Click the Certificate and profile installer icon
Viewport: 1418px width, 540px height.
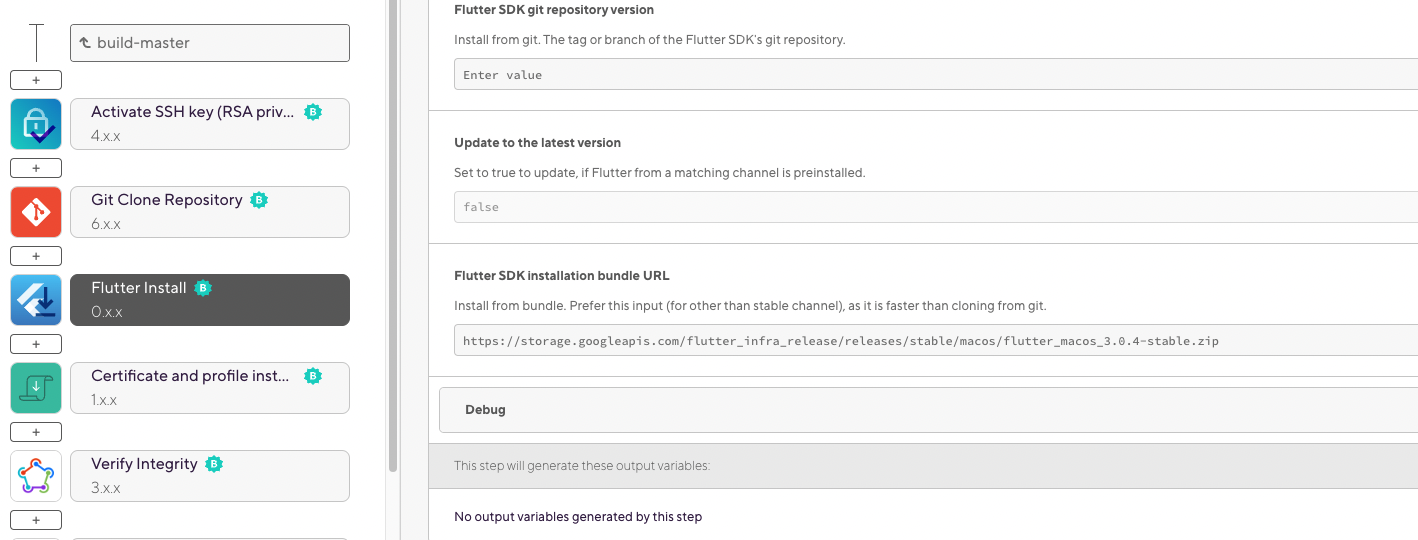pyautogui.click(x=36, y=388)
